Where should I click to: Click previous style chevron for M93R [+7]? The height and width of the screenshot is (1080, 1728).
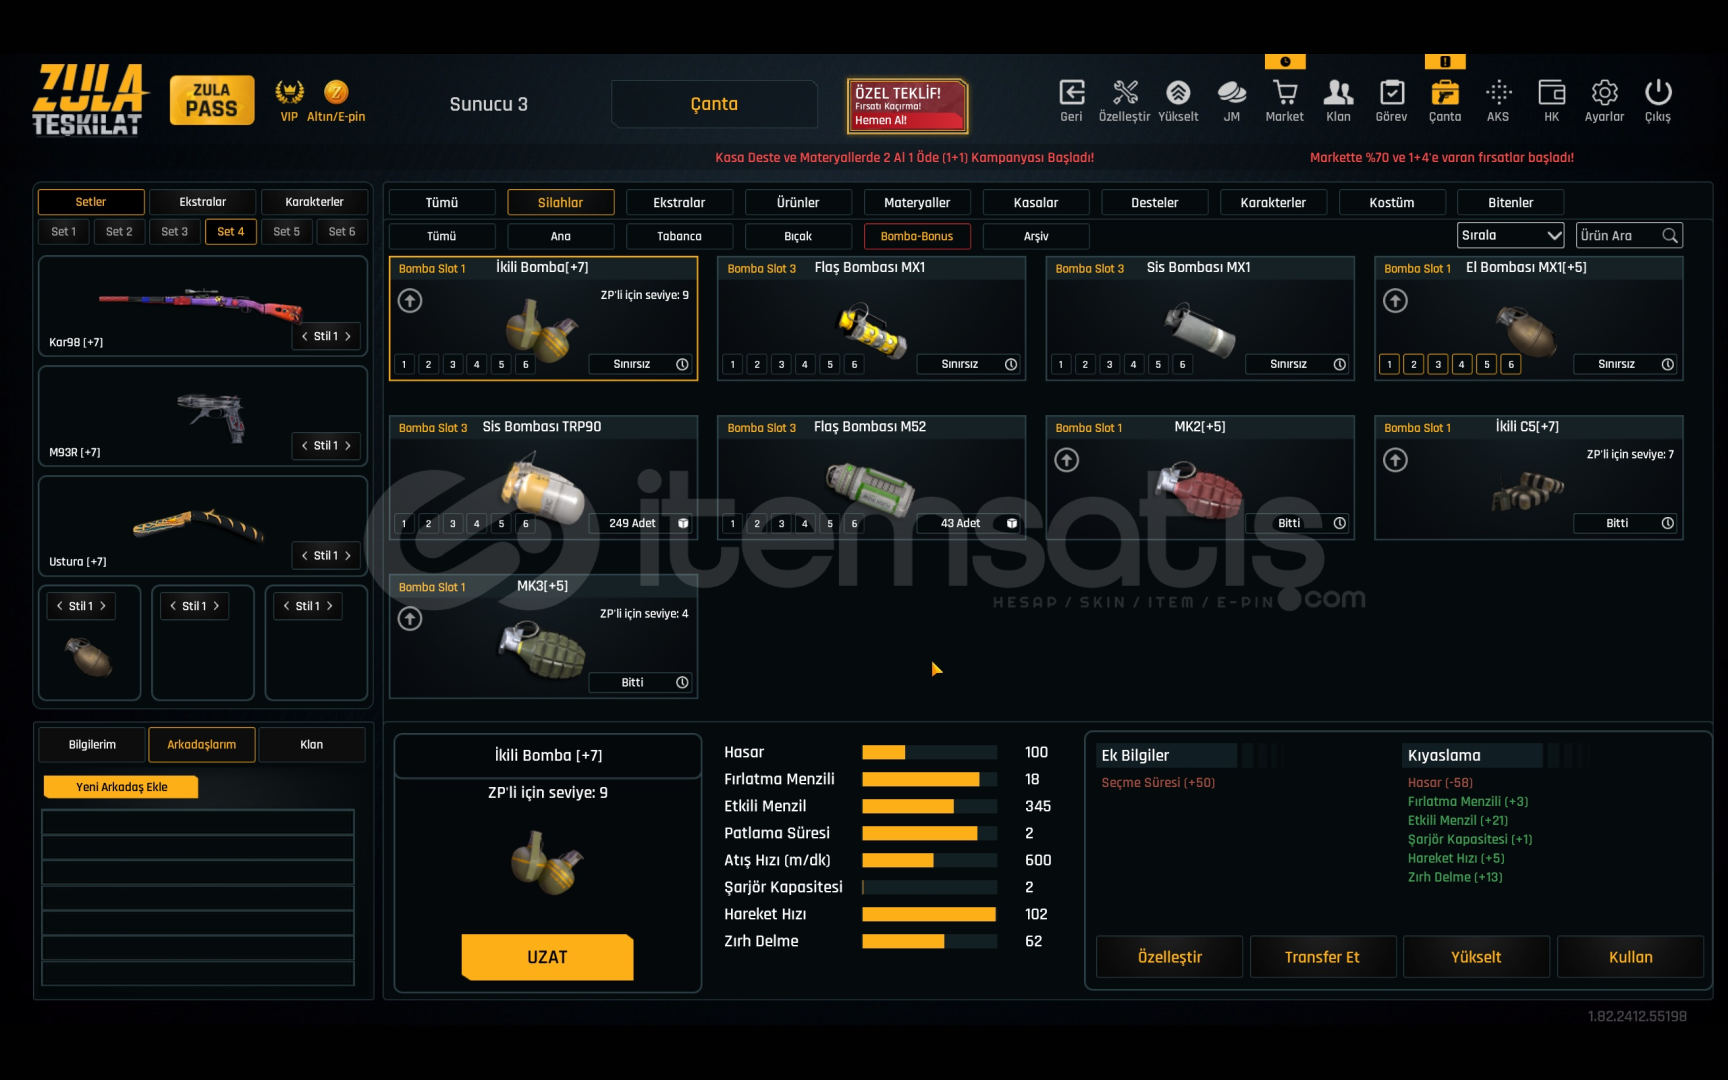(x=305, y=445)
